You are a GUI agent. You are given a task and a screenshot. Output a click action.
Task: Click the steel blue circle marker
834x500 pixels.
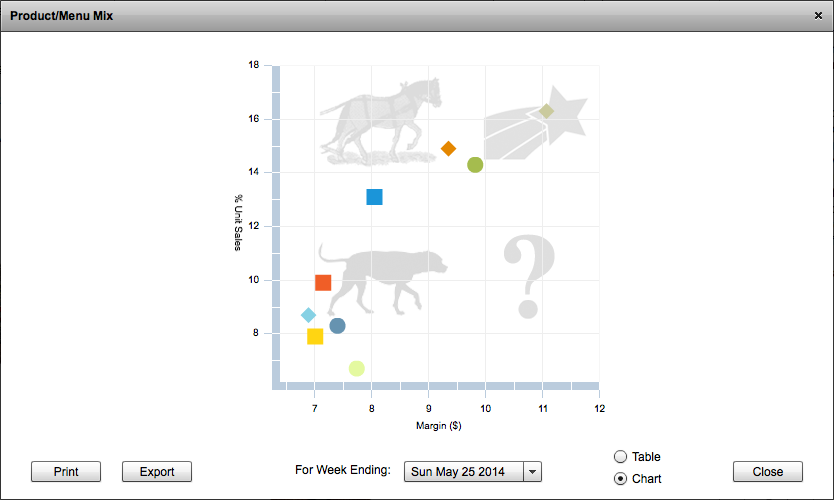(x=337, y=326)
